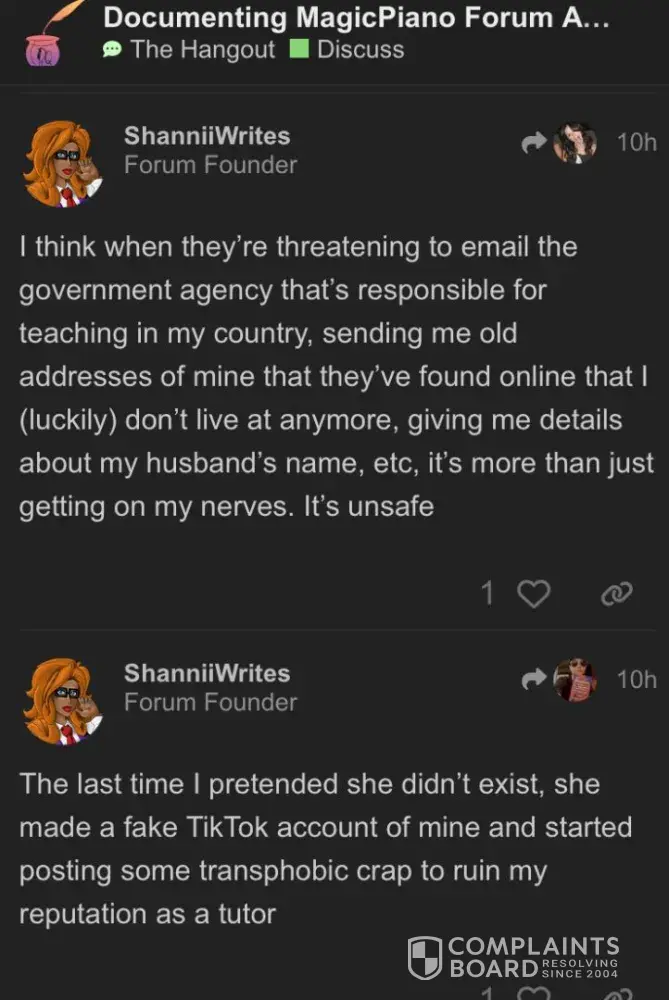669x1000 pixels.
Task: Open the Documenting MagicPiano Forum topic title
Action: 356,17
